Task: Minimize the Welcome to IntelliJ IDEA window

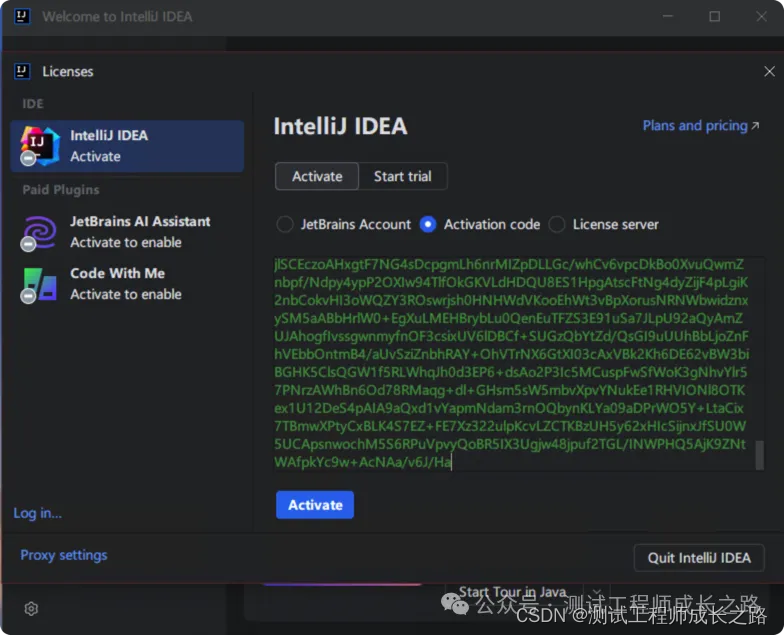Action: tap(668, 16)
